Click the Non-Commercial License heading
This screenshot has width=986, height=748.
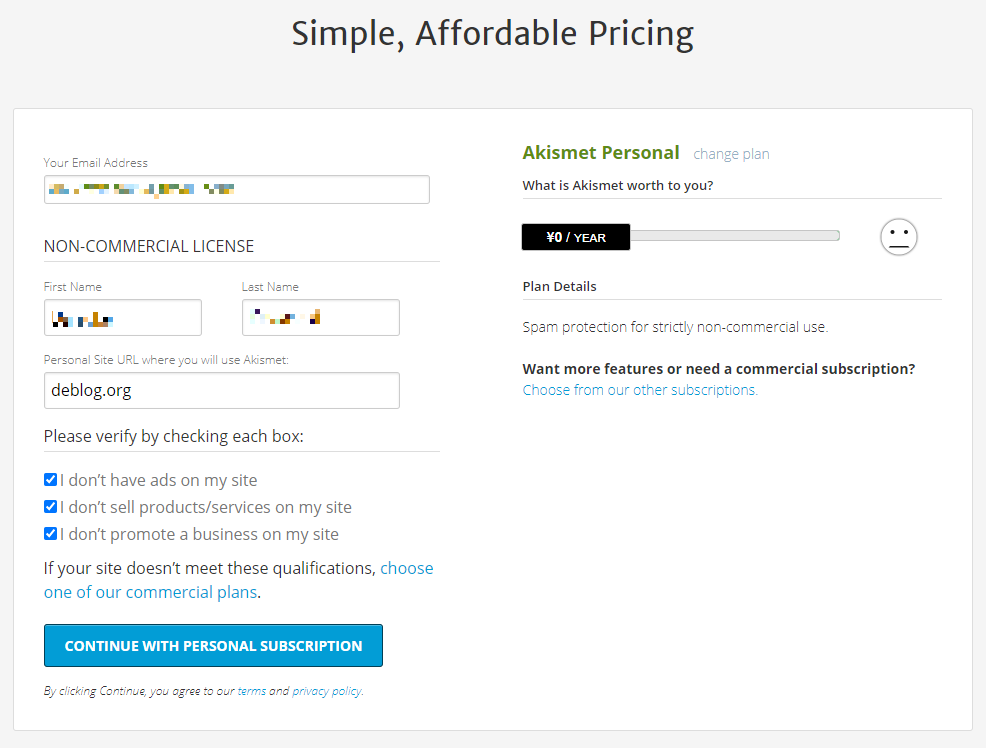149,246
